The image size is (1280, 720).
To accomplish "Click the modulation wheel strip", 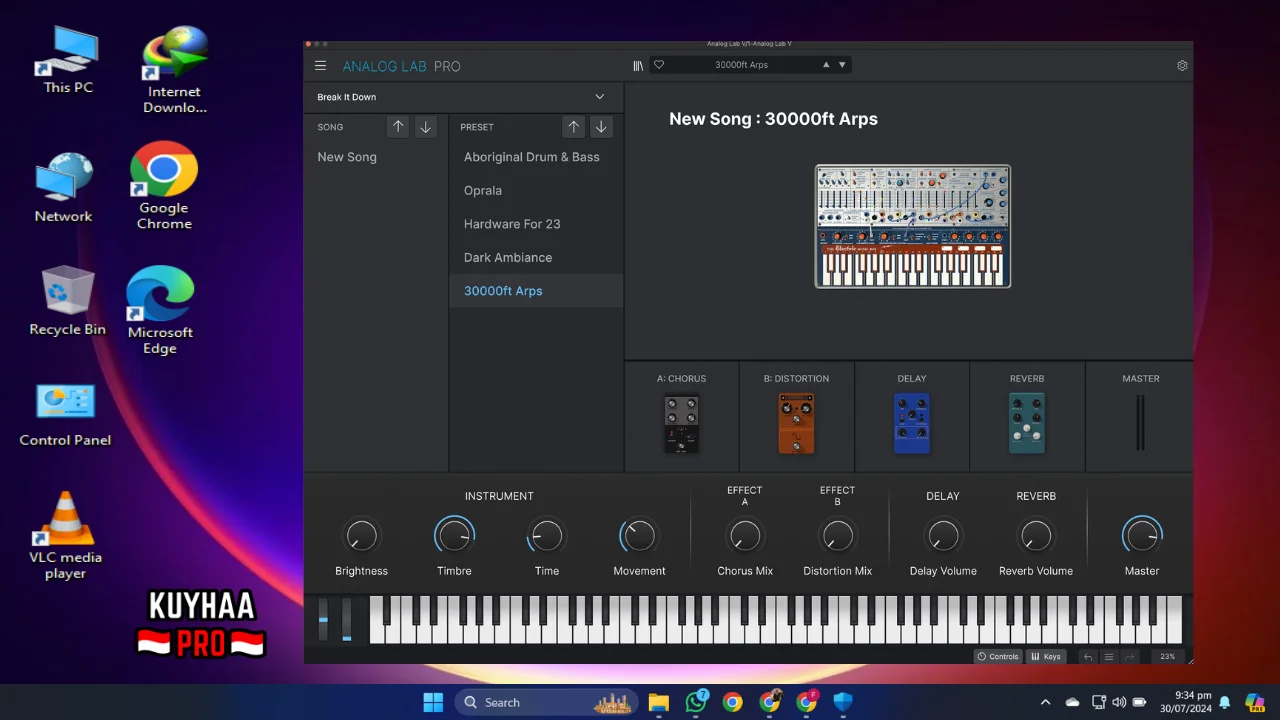I will pos(347,620).
